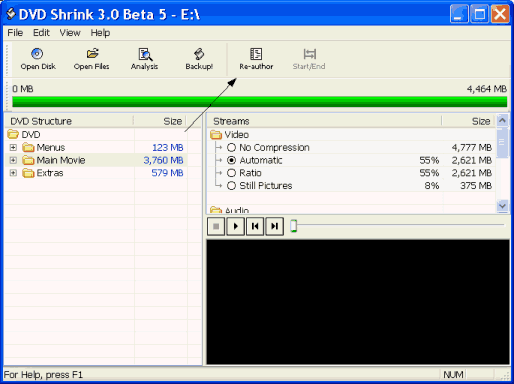
Task: Click the Streams column header
Action: point(324,121)
